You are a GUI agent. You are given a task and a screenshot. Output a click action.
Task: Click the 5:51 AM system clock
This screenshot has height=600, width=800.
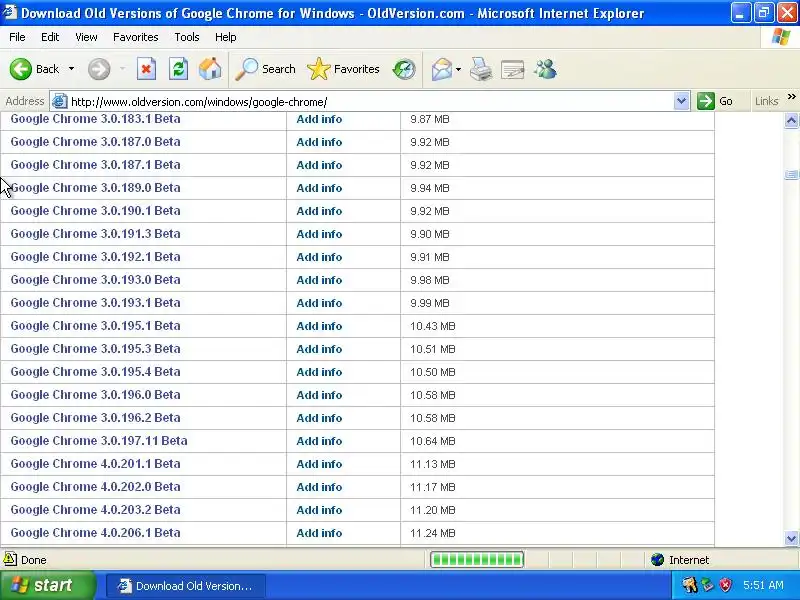pyautogui.click(x=763, y=585)
